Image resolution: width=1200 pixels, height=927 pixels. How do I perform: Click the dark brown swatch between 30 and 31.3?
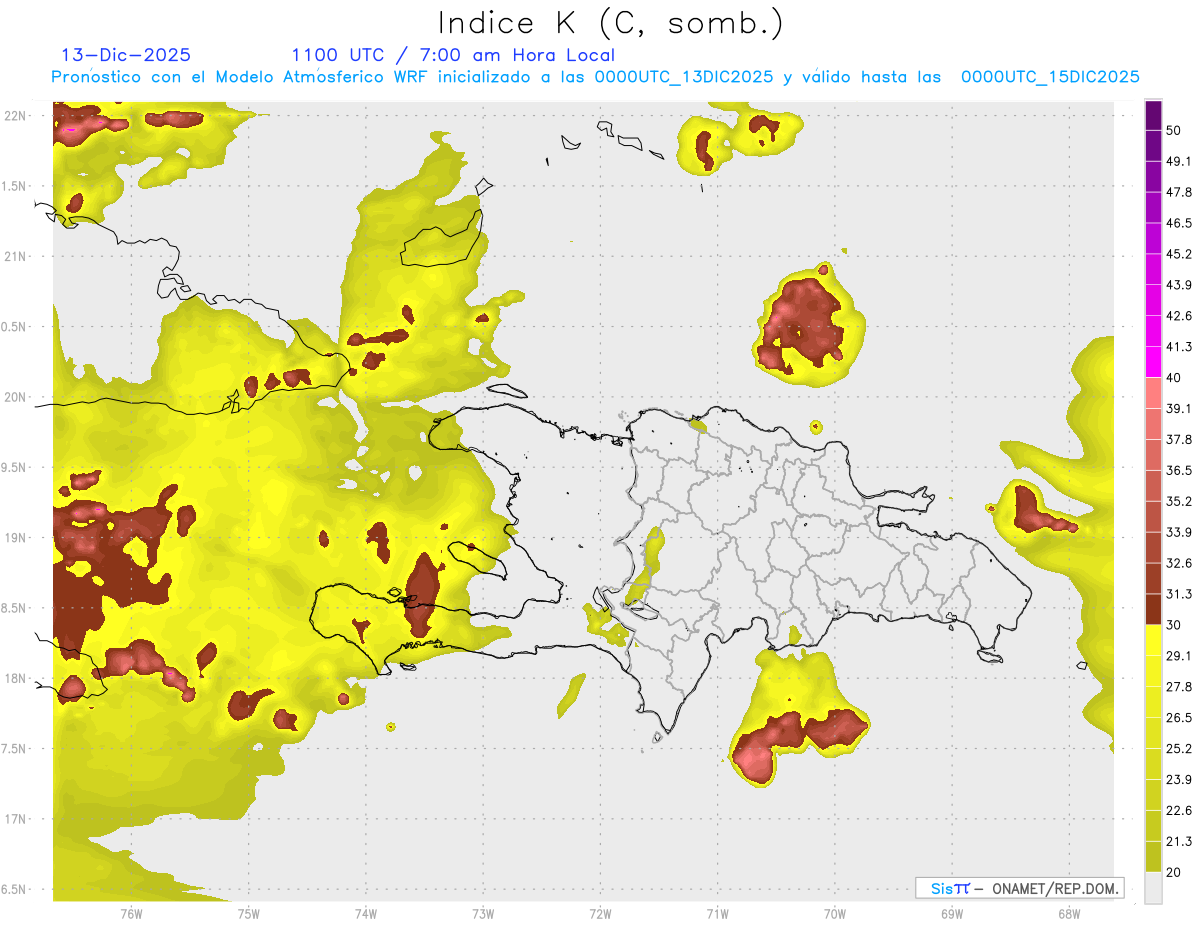click(1153, 609)
